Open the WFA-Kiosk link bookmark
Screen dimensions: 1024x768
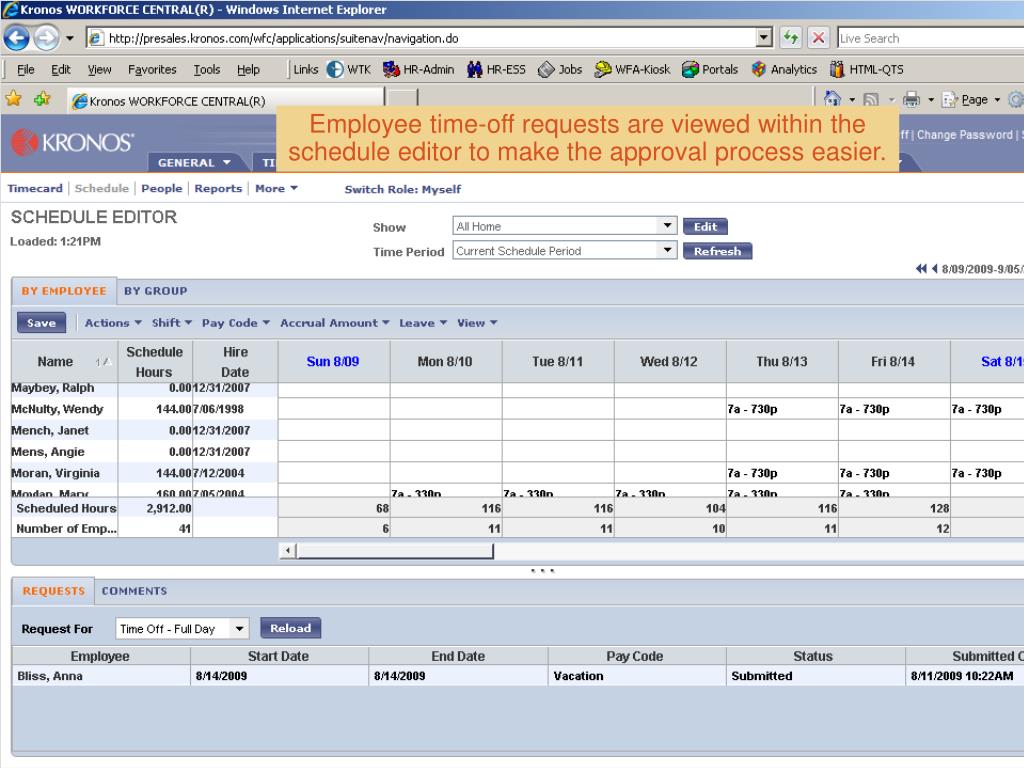click(632, 69)
